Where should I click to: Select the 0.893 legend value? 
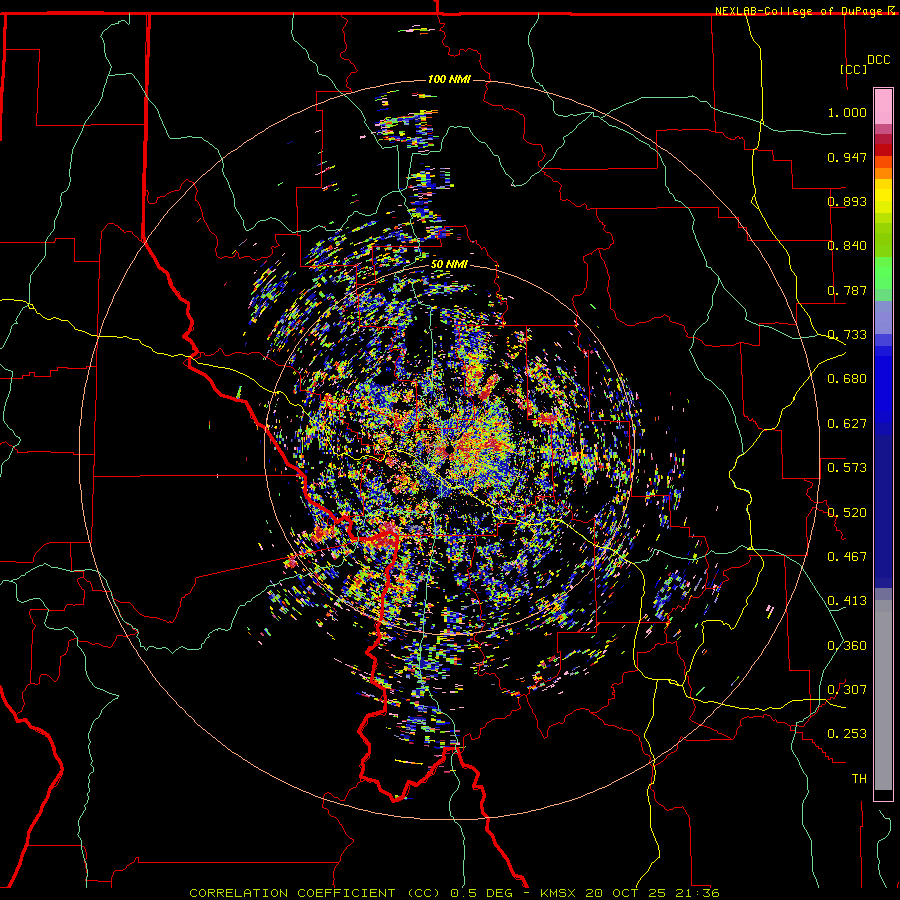(847, 201)
